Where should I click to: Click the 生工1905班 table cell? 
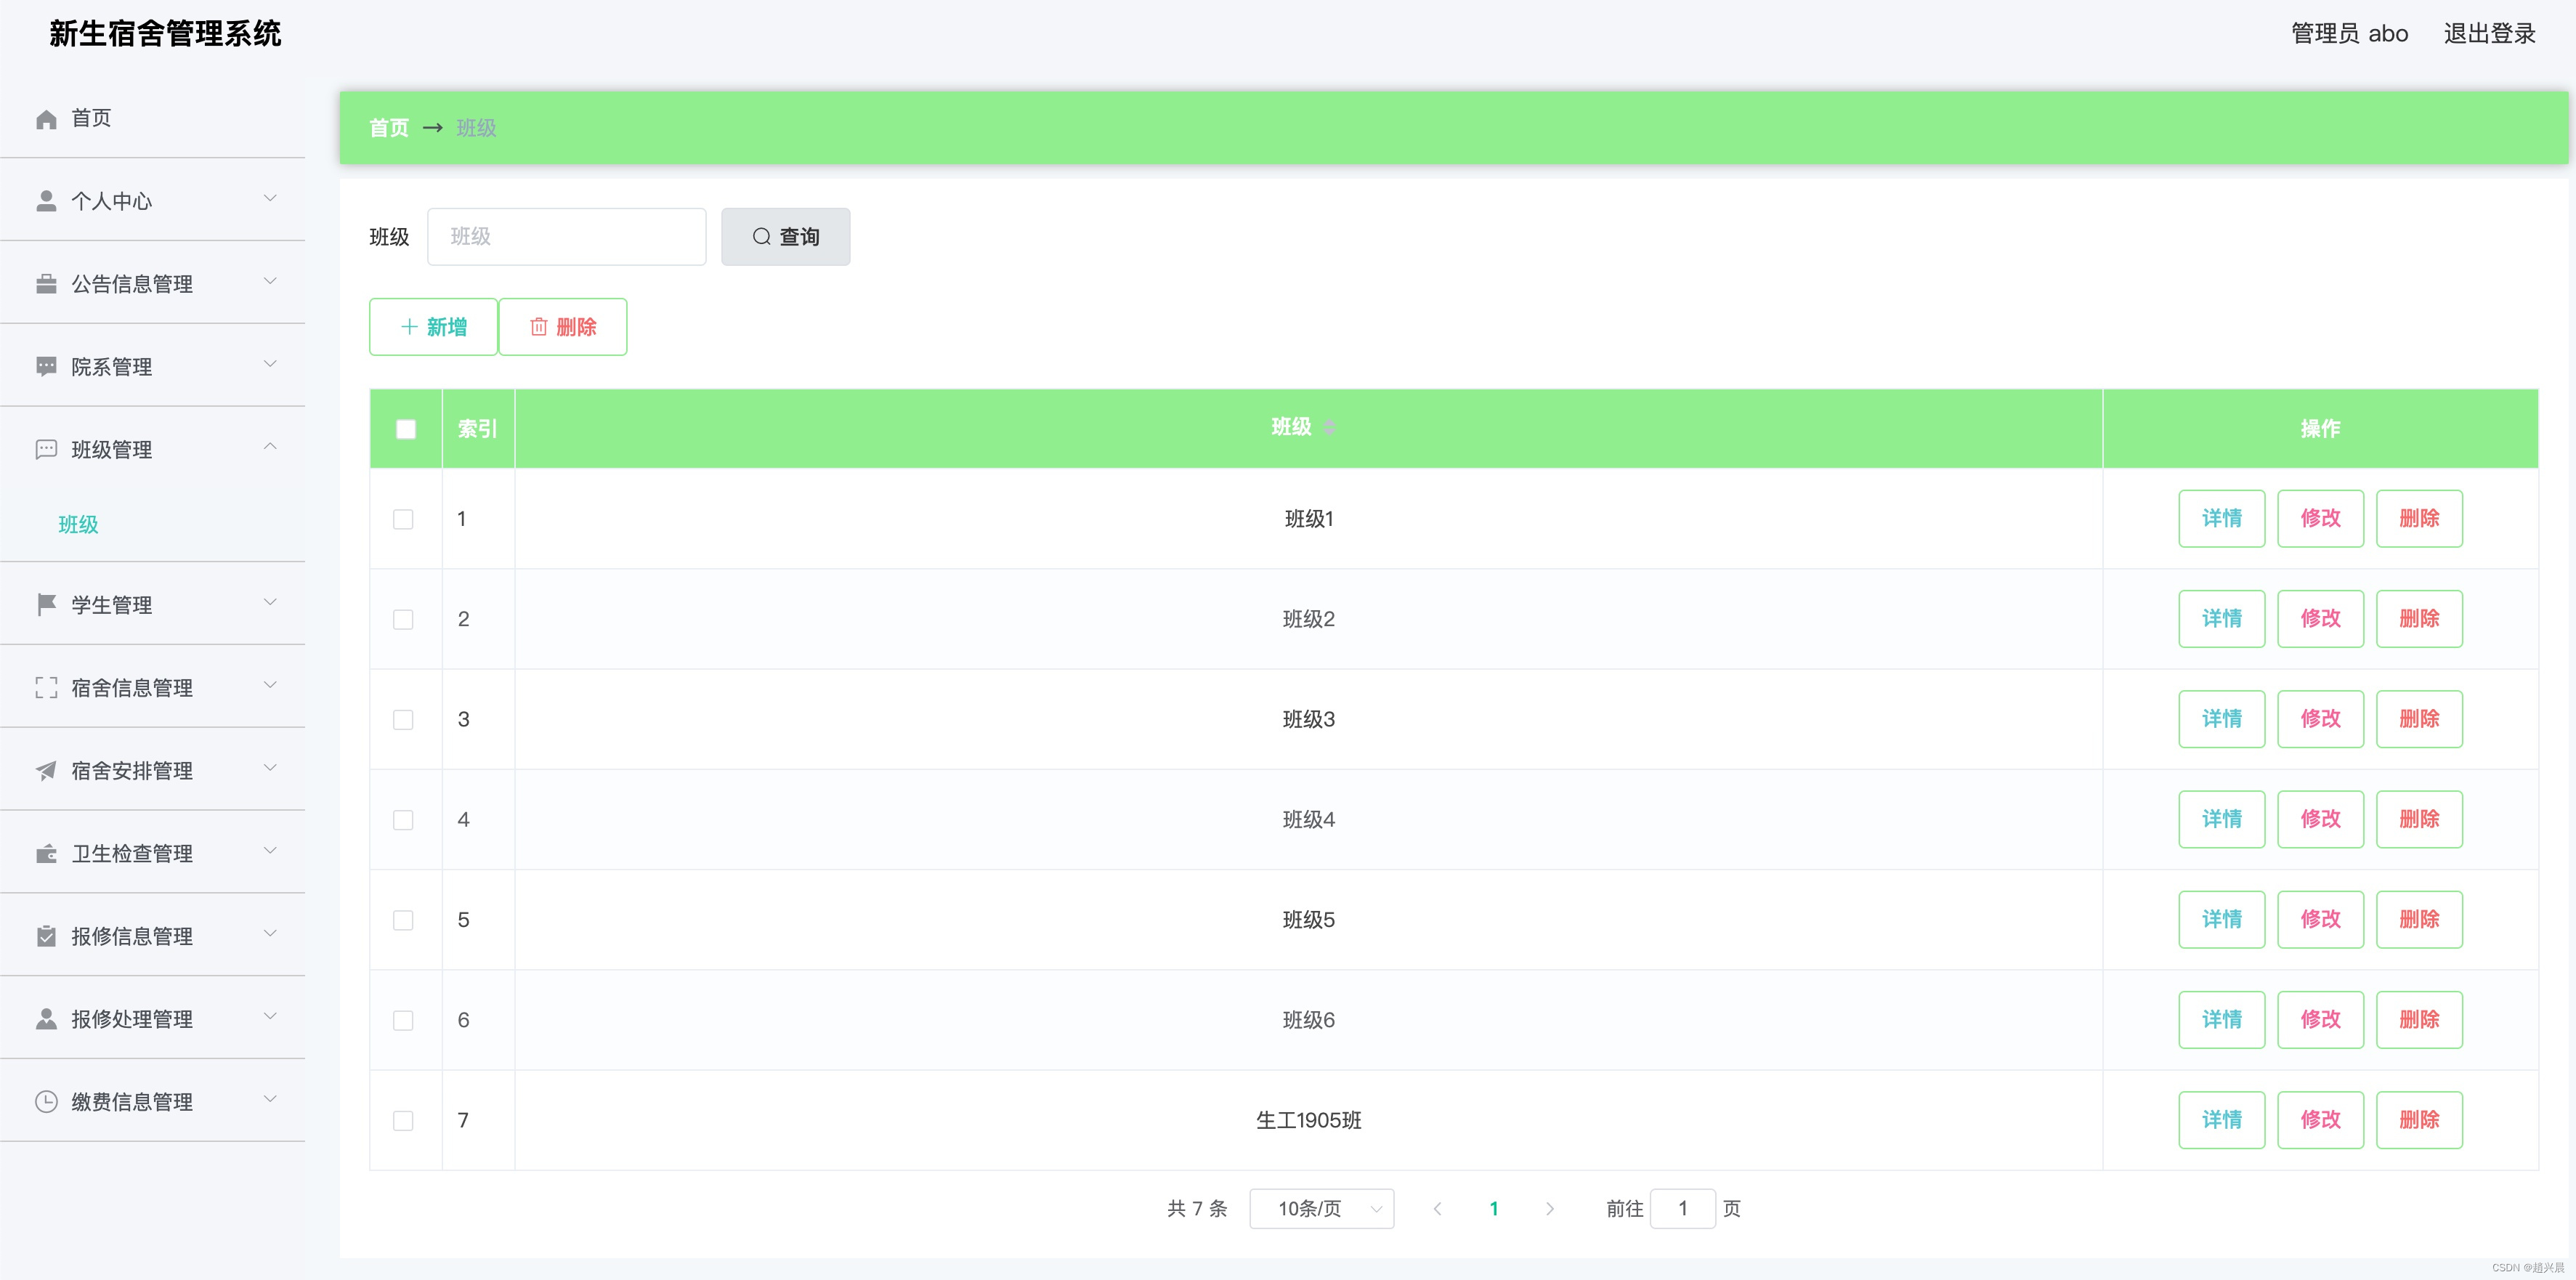1308,1120
